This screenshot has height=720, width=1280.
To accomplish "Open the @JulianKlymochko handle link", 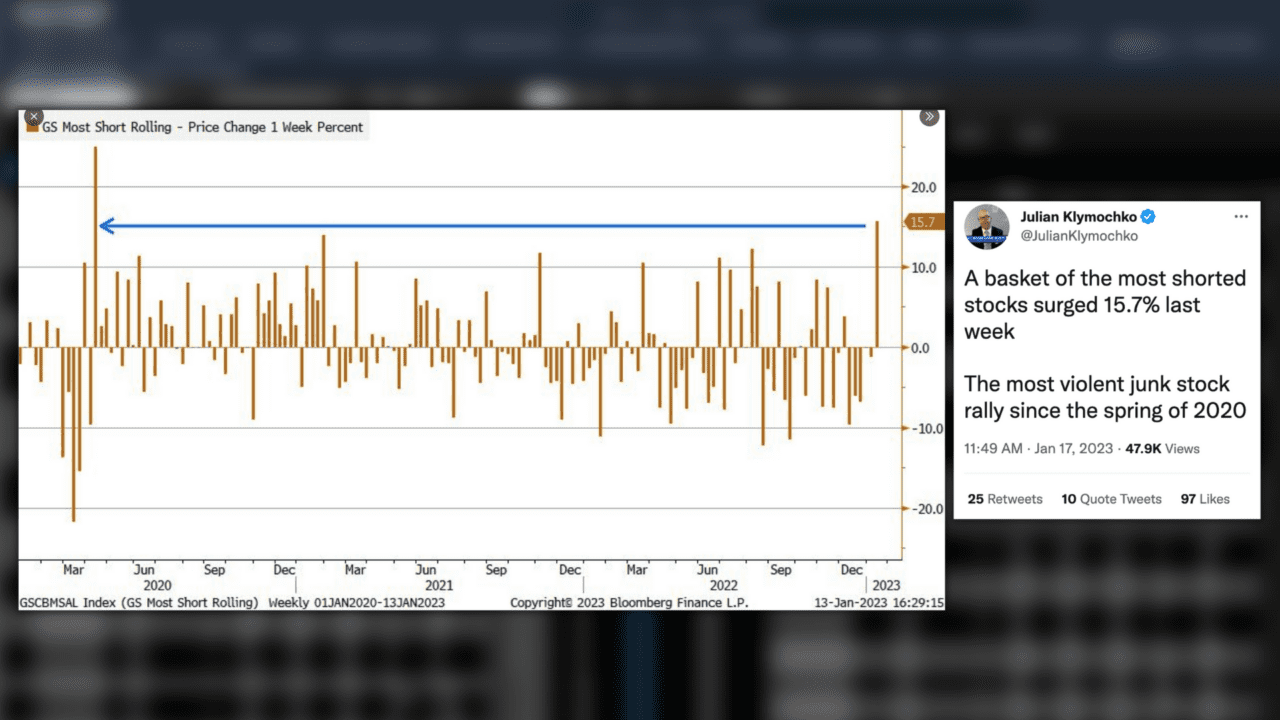I will point(1078,236).
